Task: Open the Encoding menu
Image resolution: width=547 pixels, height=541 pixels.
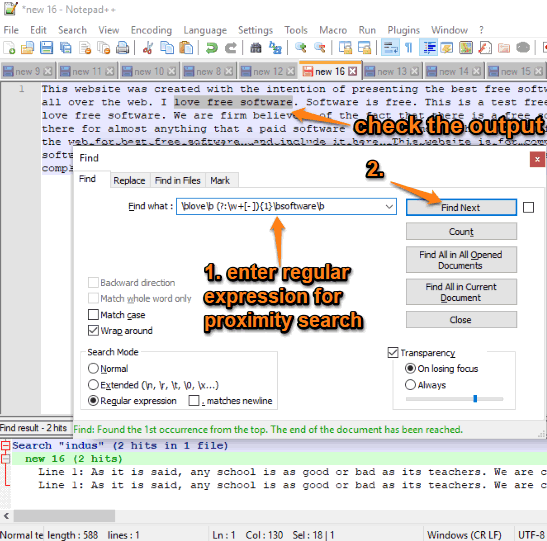Action: click(x=151, y=30)
